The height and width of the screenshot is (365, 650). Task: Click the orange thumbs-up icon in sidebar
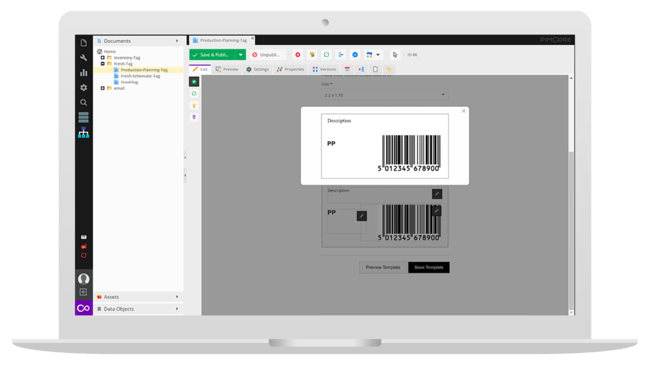(84, 246)
